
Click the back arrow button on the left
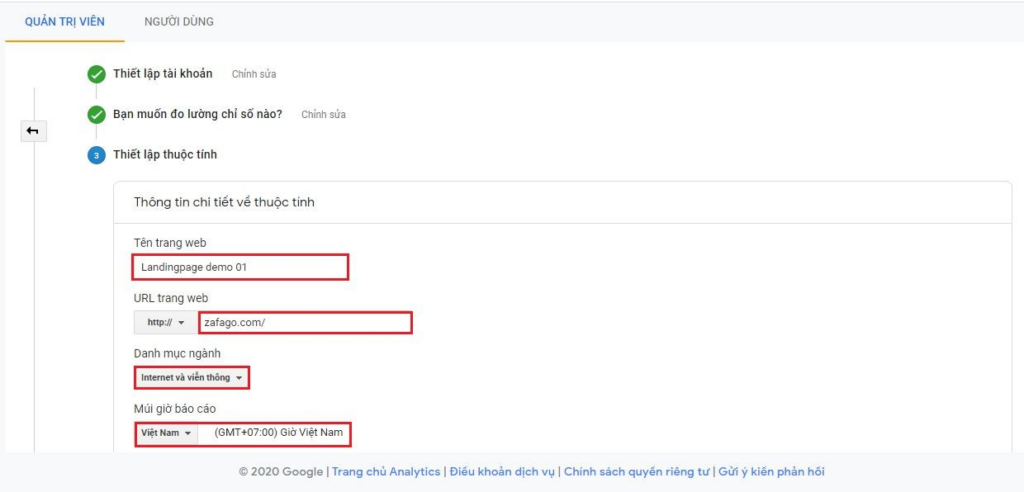pyautogui.click(x=33, y=131)
